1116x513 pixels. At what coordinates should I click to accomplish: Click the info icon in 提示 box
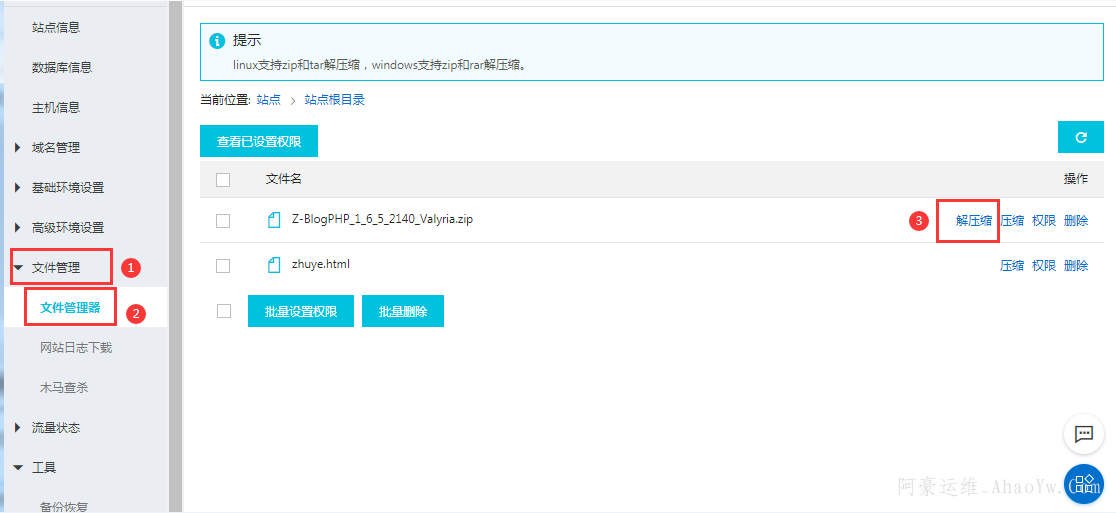pyautogui.click(x=217, y=40)
